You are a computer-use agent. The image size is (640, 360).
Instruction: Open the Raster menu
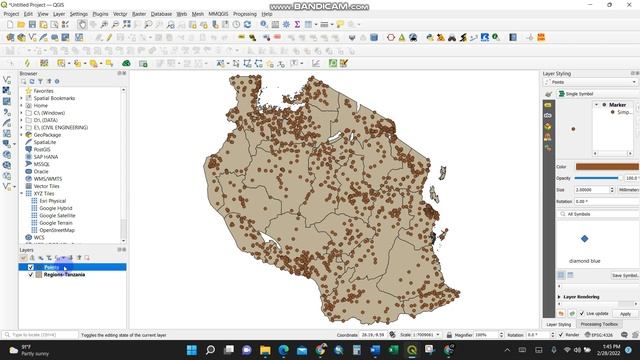coord(139,14)
